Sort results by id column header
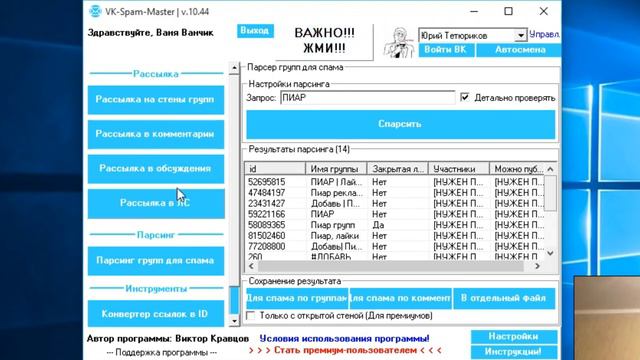The width and height of the screenshot is (640, 360). (275, 169)
